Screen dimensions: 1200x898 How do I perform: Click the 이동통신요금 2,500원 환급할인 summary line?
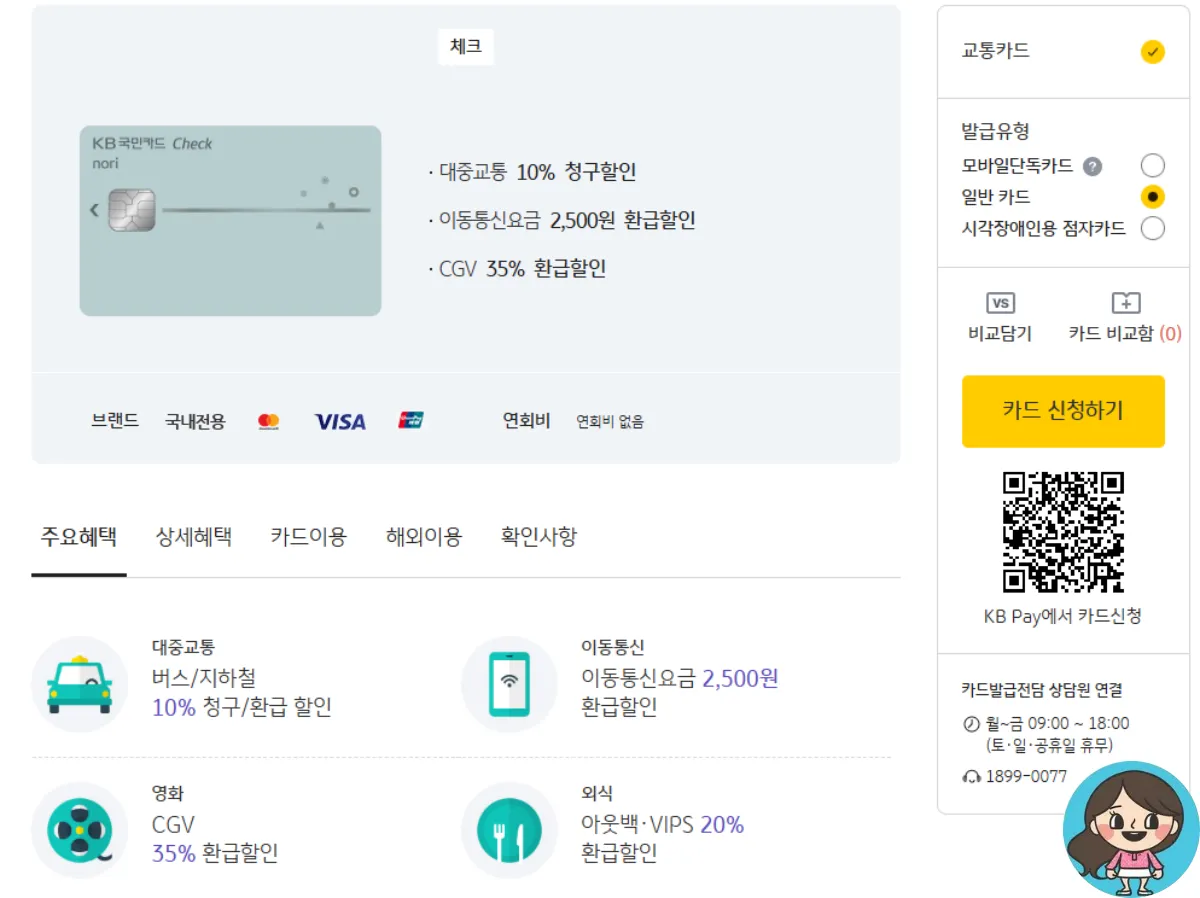coord(561,220)
